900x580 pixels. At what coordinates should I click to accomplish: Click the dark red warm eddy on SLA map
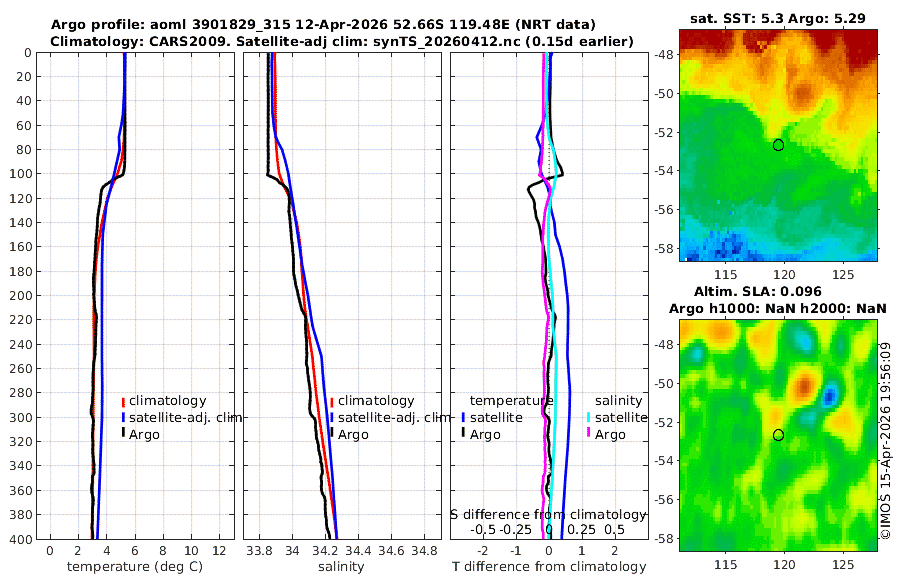coord(804,386)
